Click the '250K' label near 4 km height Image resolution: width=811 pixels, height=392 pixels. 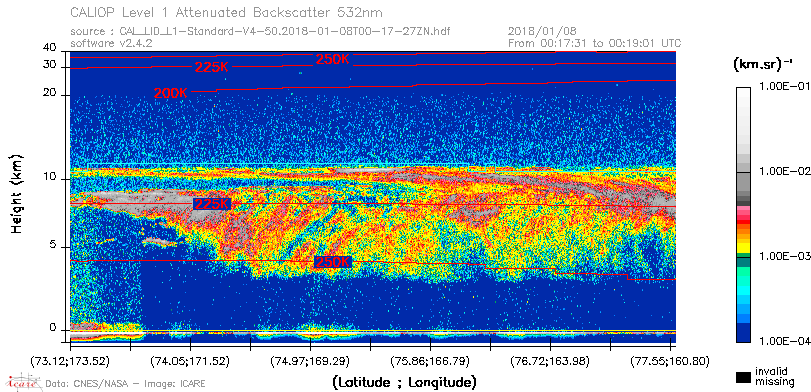333,262
